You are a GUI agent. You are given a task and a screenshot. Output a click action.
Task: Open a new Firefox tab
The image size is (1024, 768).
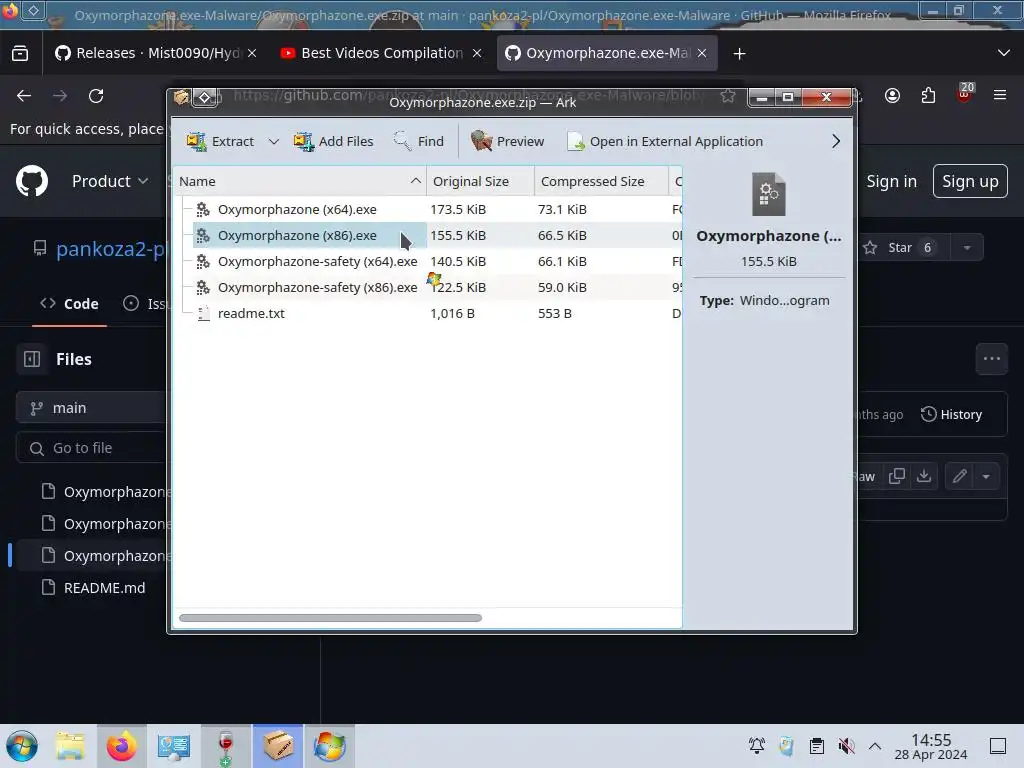click(739, 54)
